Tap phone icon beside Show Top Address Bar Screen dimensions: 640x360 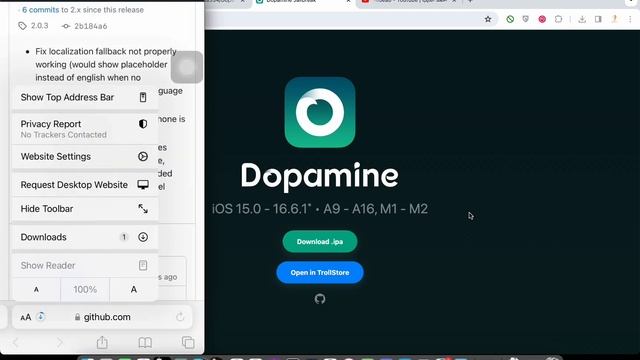(x=143, y=97)
